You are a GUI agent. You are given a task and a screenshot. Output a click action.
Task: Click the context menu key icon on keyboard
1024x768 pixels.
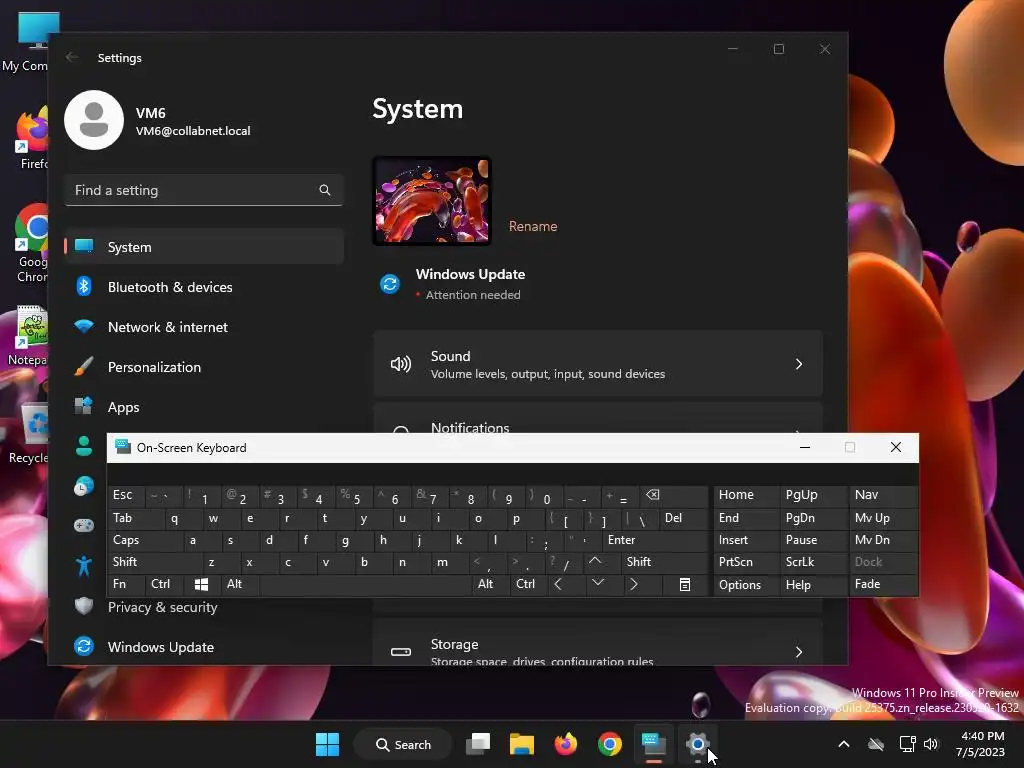(x=684, y=584)
